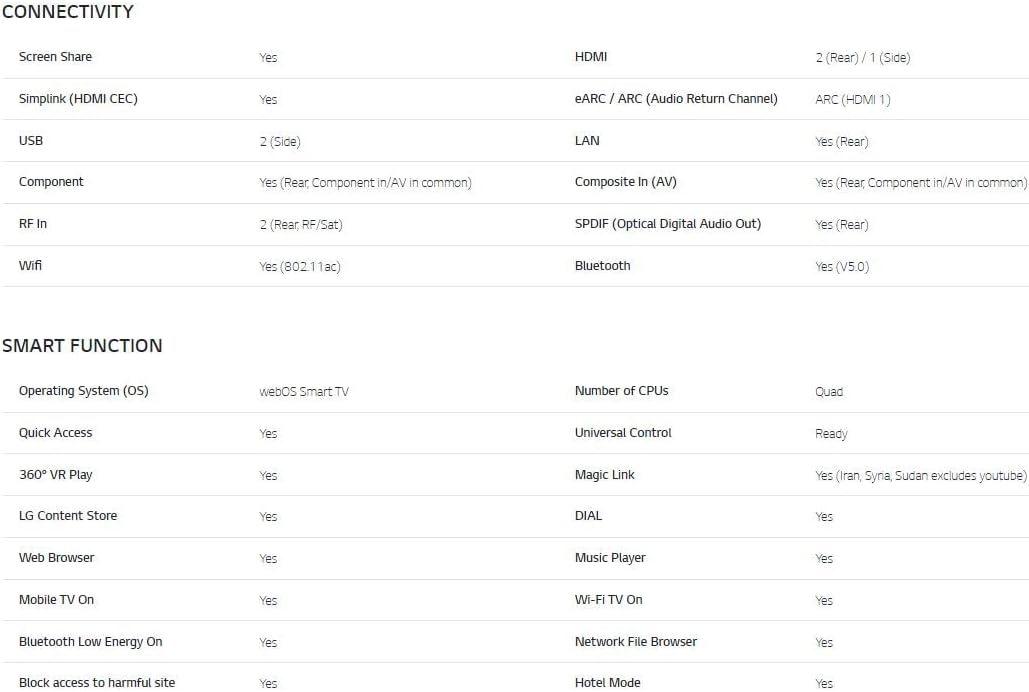Click the LG Content Store label
This screenshot has height=692, width=1029.
point(68,516)
